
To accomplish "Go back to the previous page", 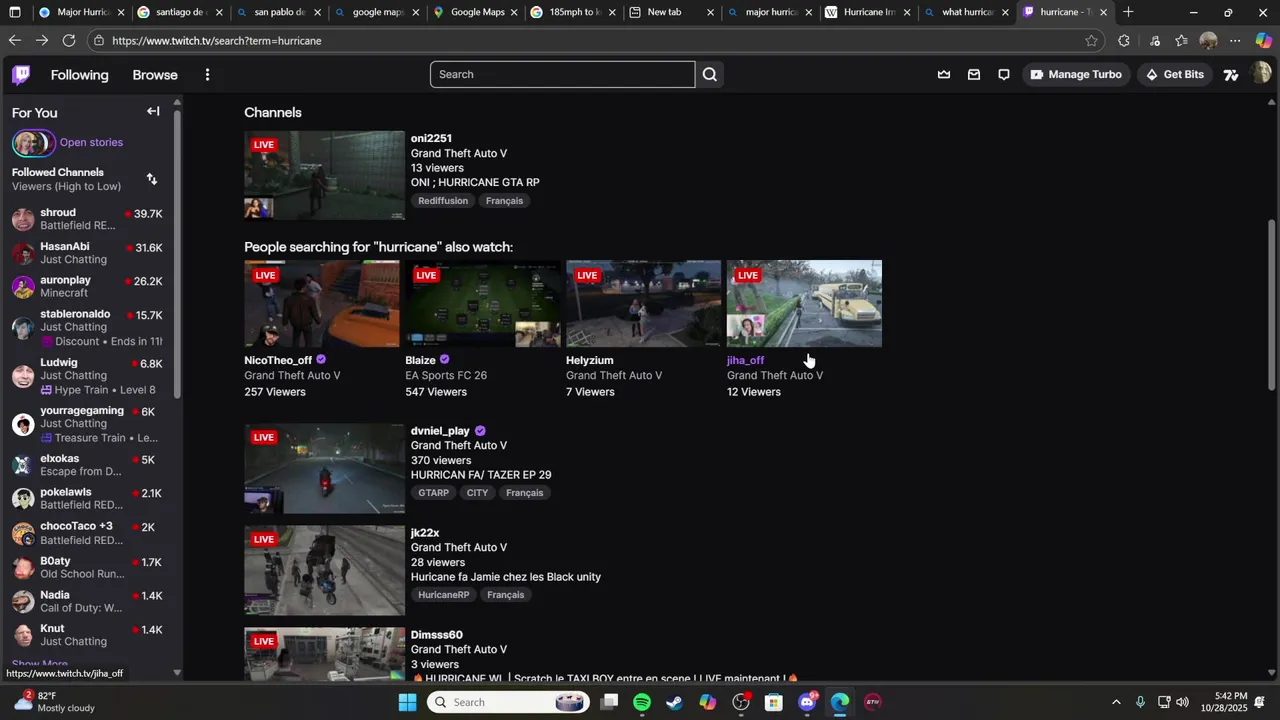I will (x=14, y=41).
